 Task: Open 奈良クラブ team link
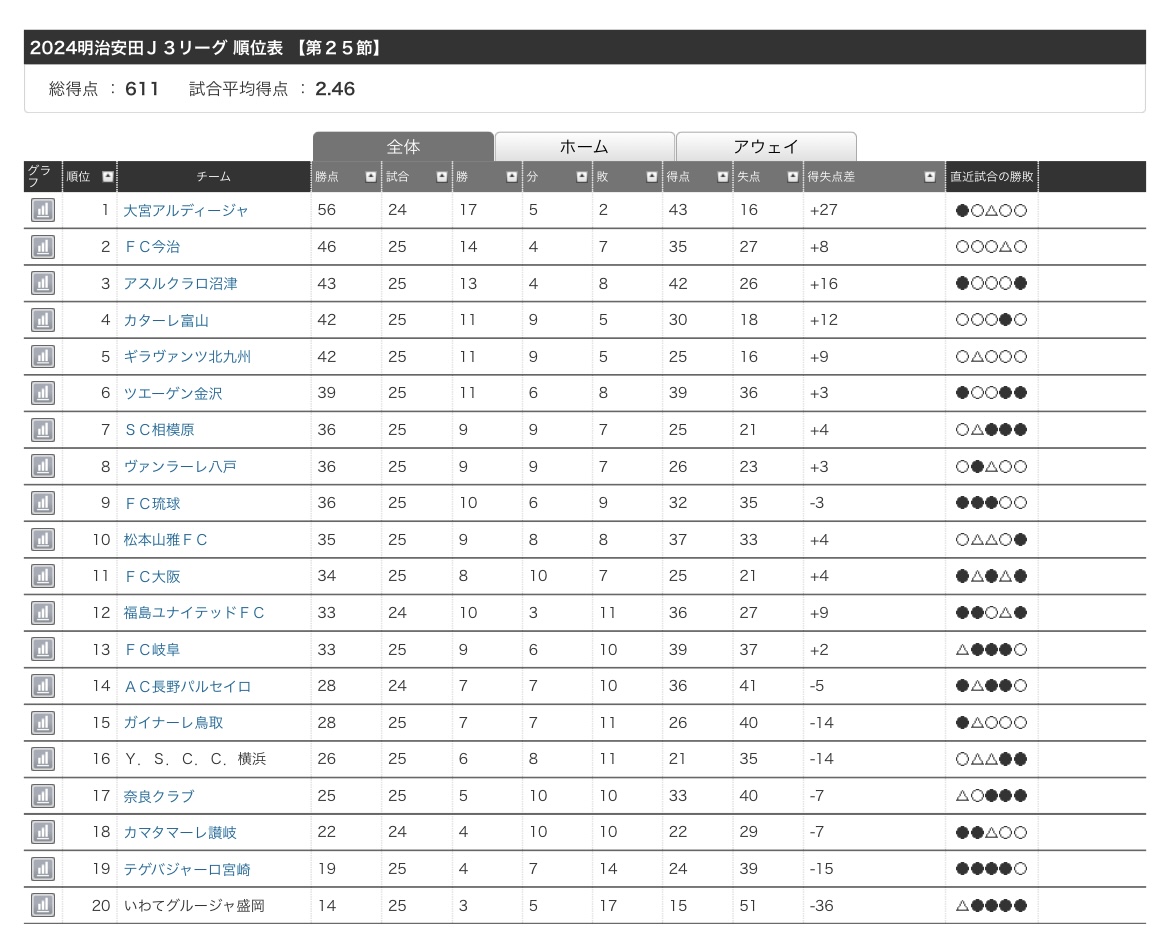coord(159,796)
